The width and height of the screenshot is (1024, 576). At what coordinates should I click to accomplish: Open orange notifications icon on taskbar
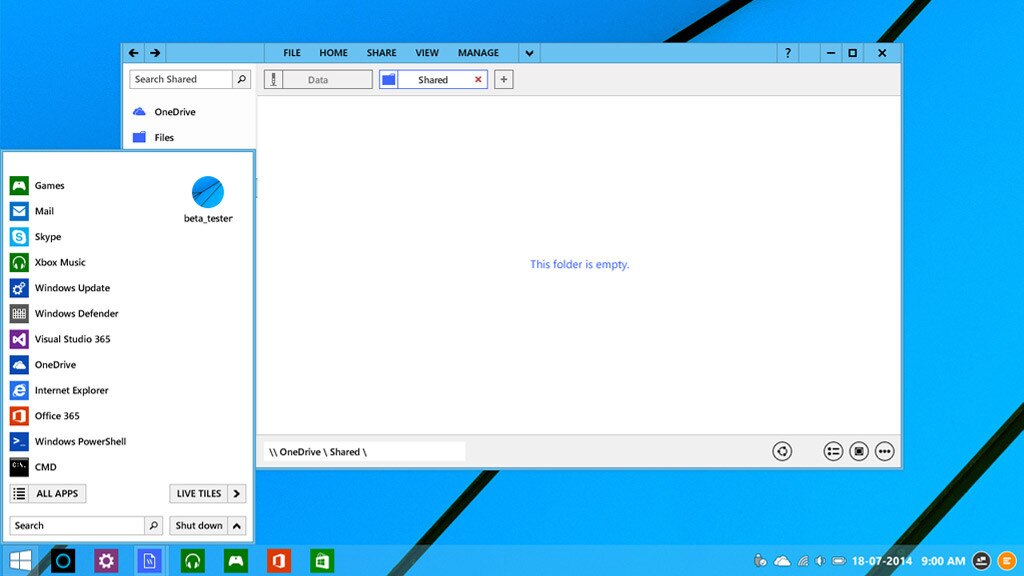1007,560
